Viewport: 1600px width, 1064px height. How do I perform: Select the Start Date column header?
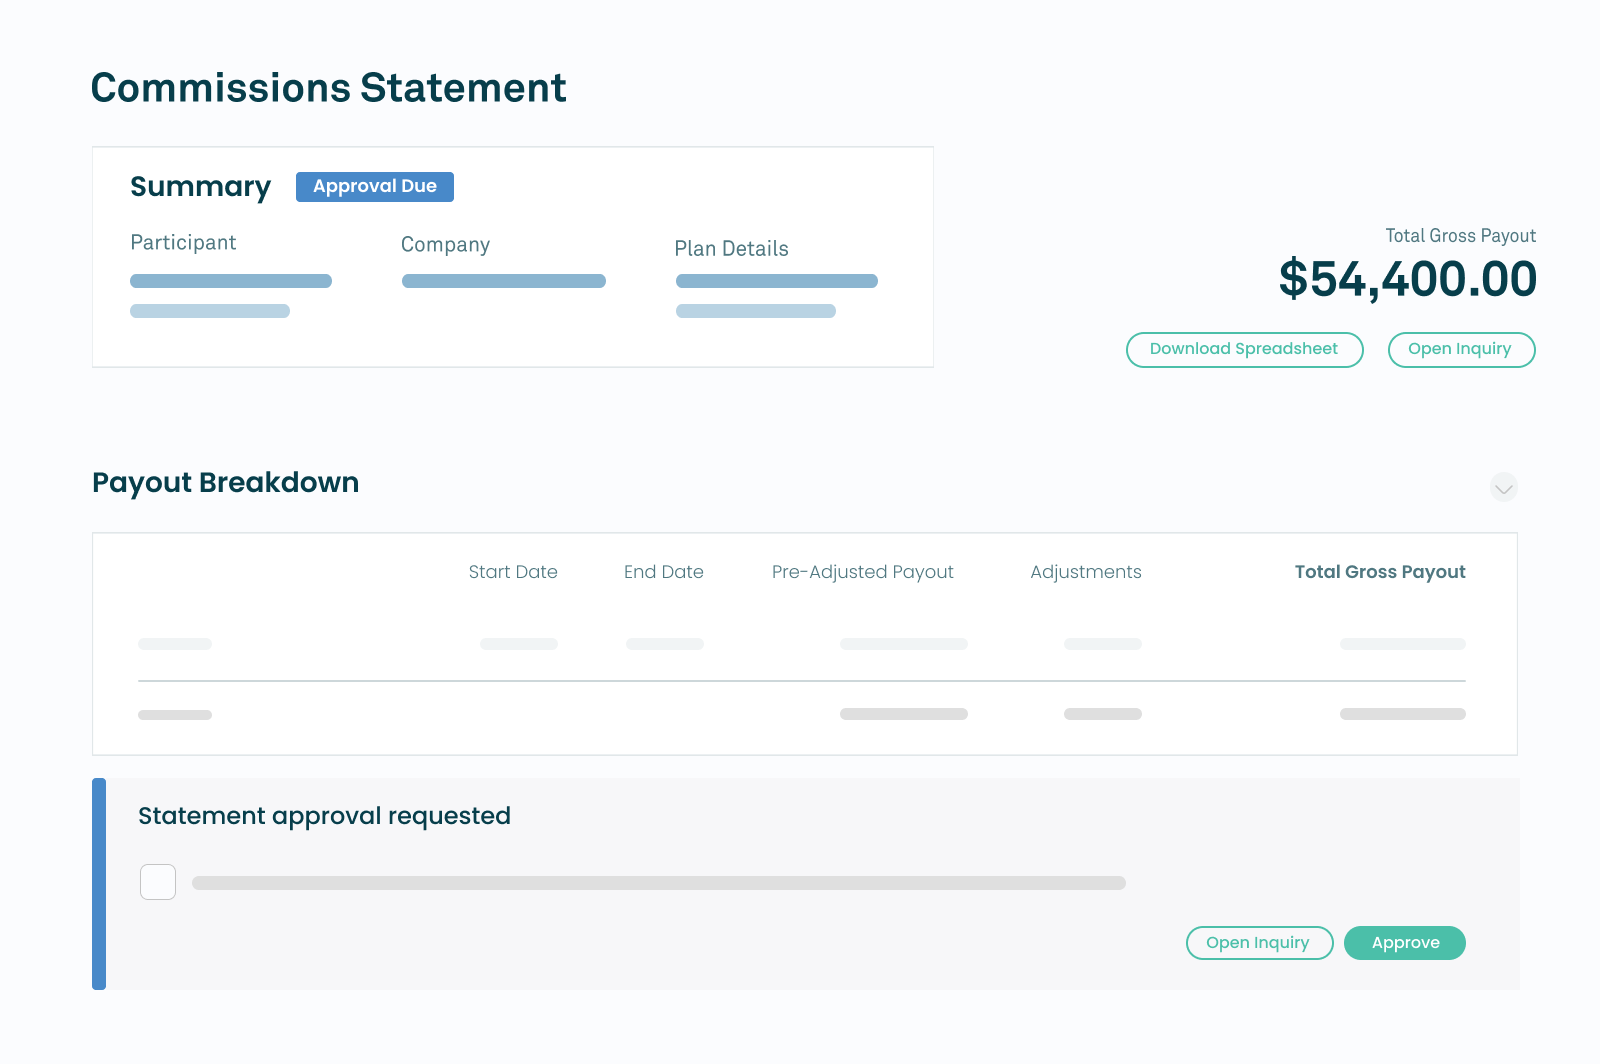[x=513, y=572]
